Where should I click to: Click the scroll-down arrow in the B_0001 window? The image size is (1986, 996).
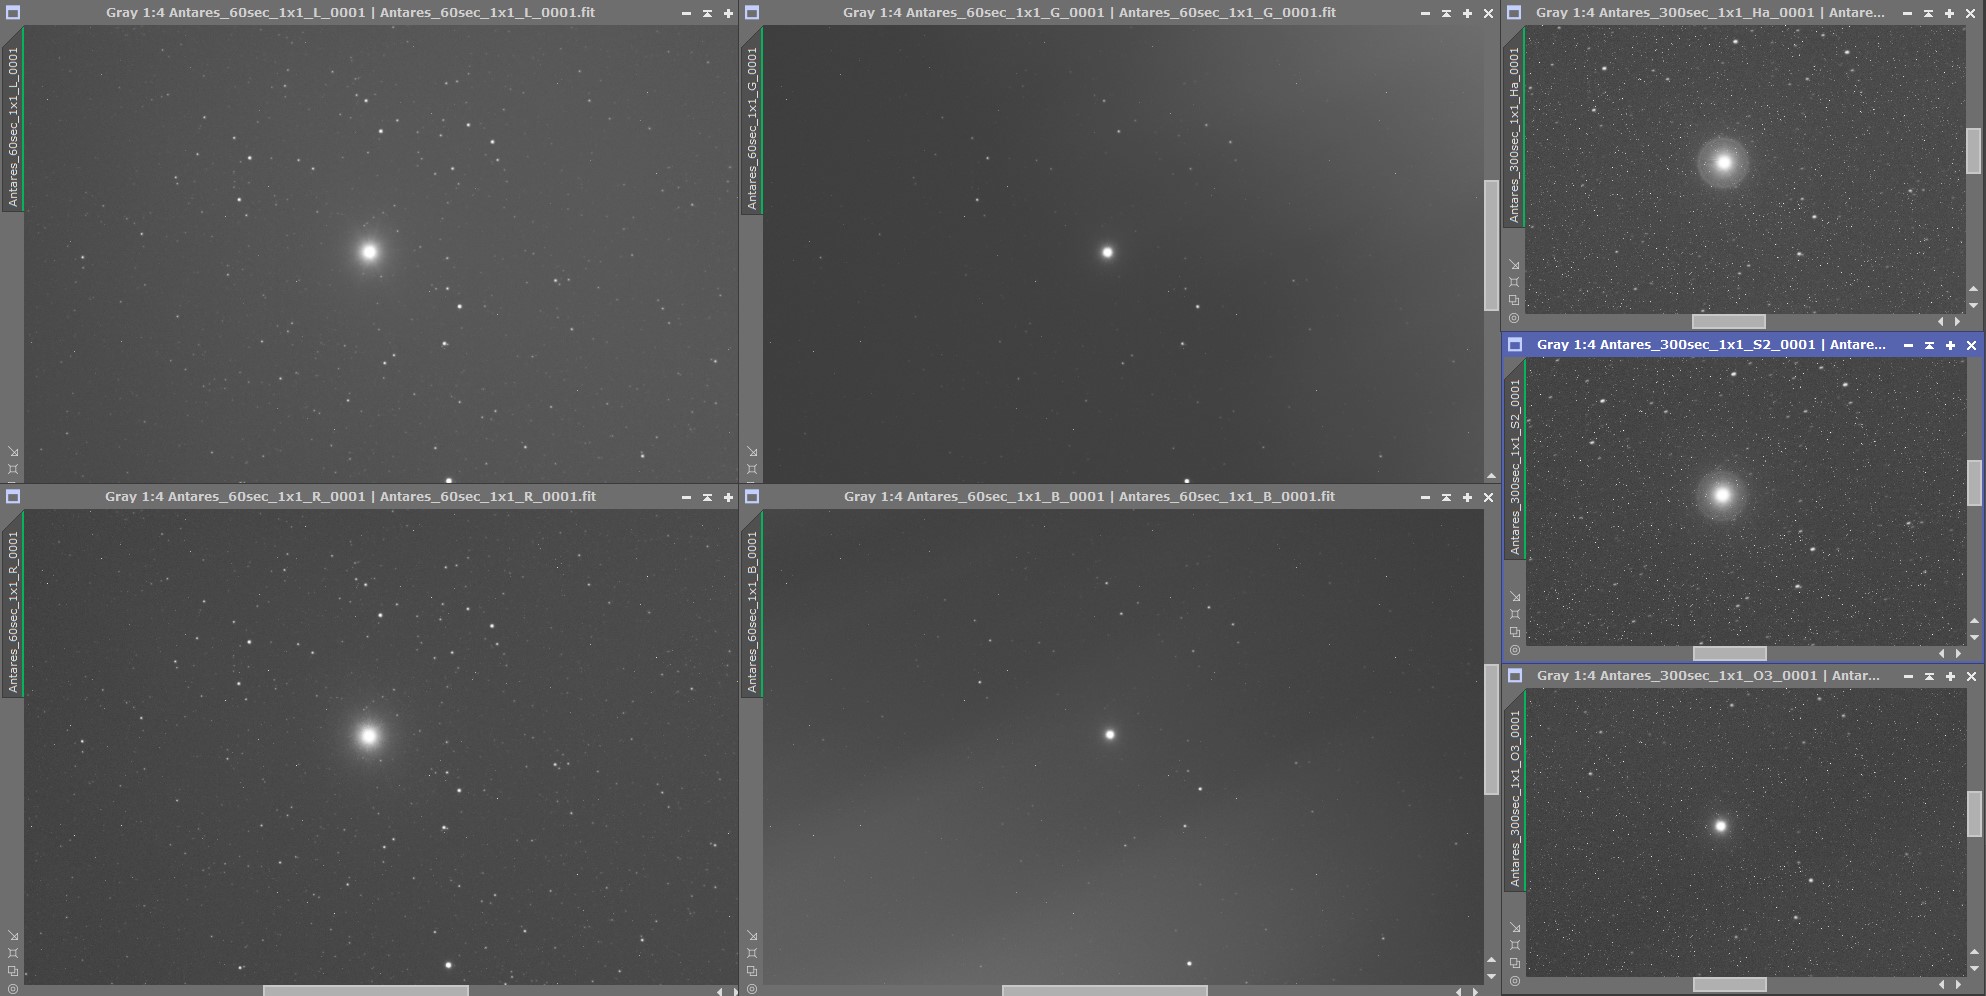point(1491,976)
